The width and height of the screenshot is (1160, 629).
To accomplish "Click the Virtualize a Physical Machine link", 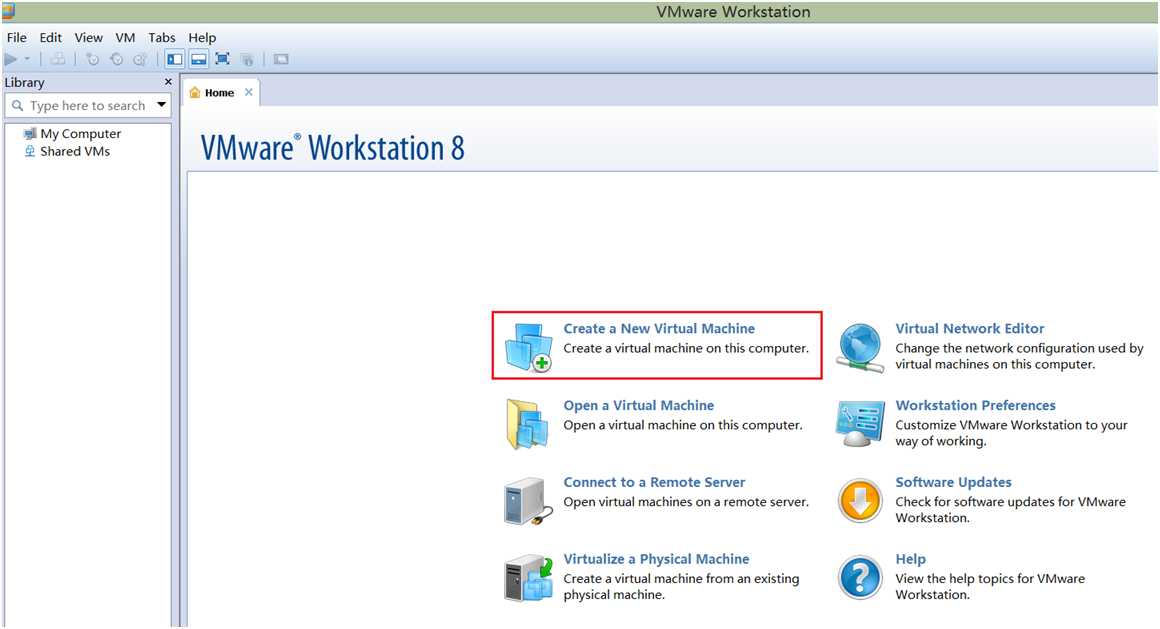I will pos(656,559).
